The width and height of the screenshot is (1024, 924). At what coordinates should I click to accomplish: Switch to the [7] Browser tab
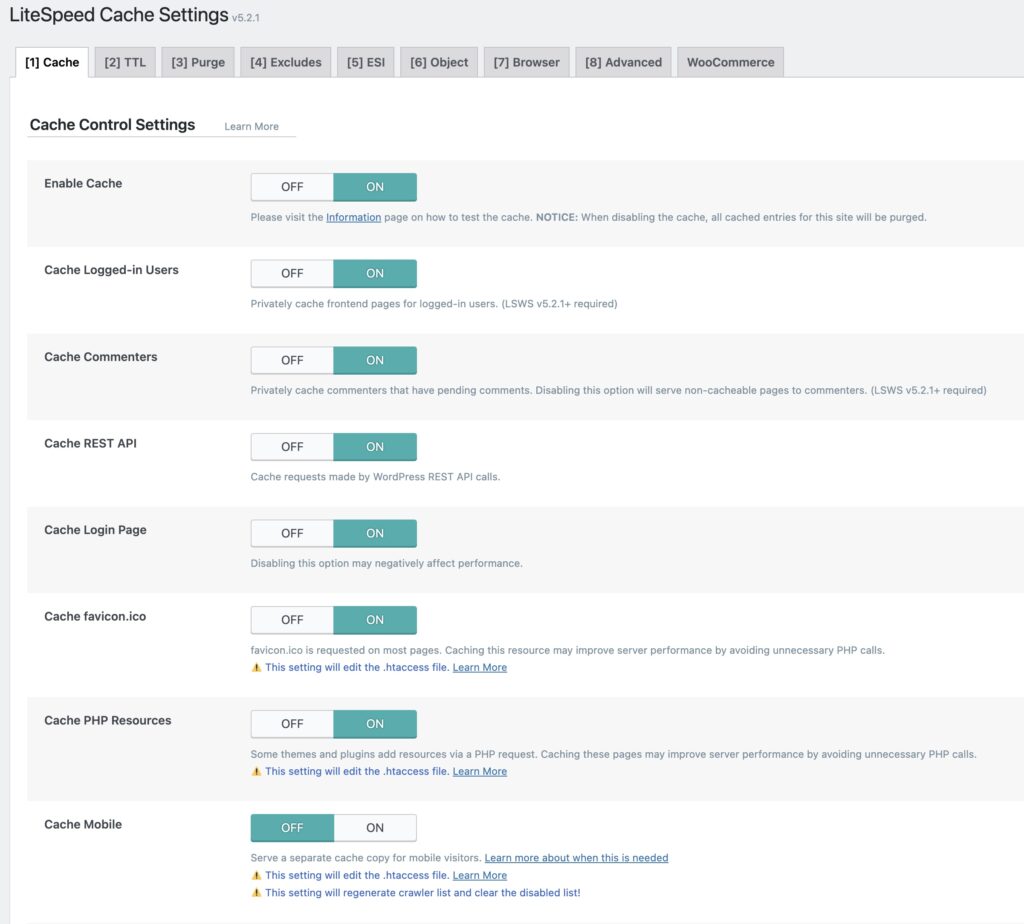point(526,63)
